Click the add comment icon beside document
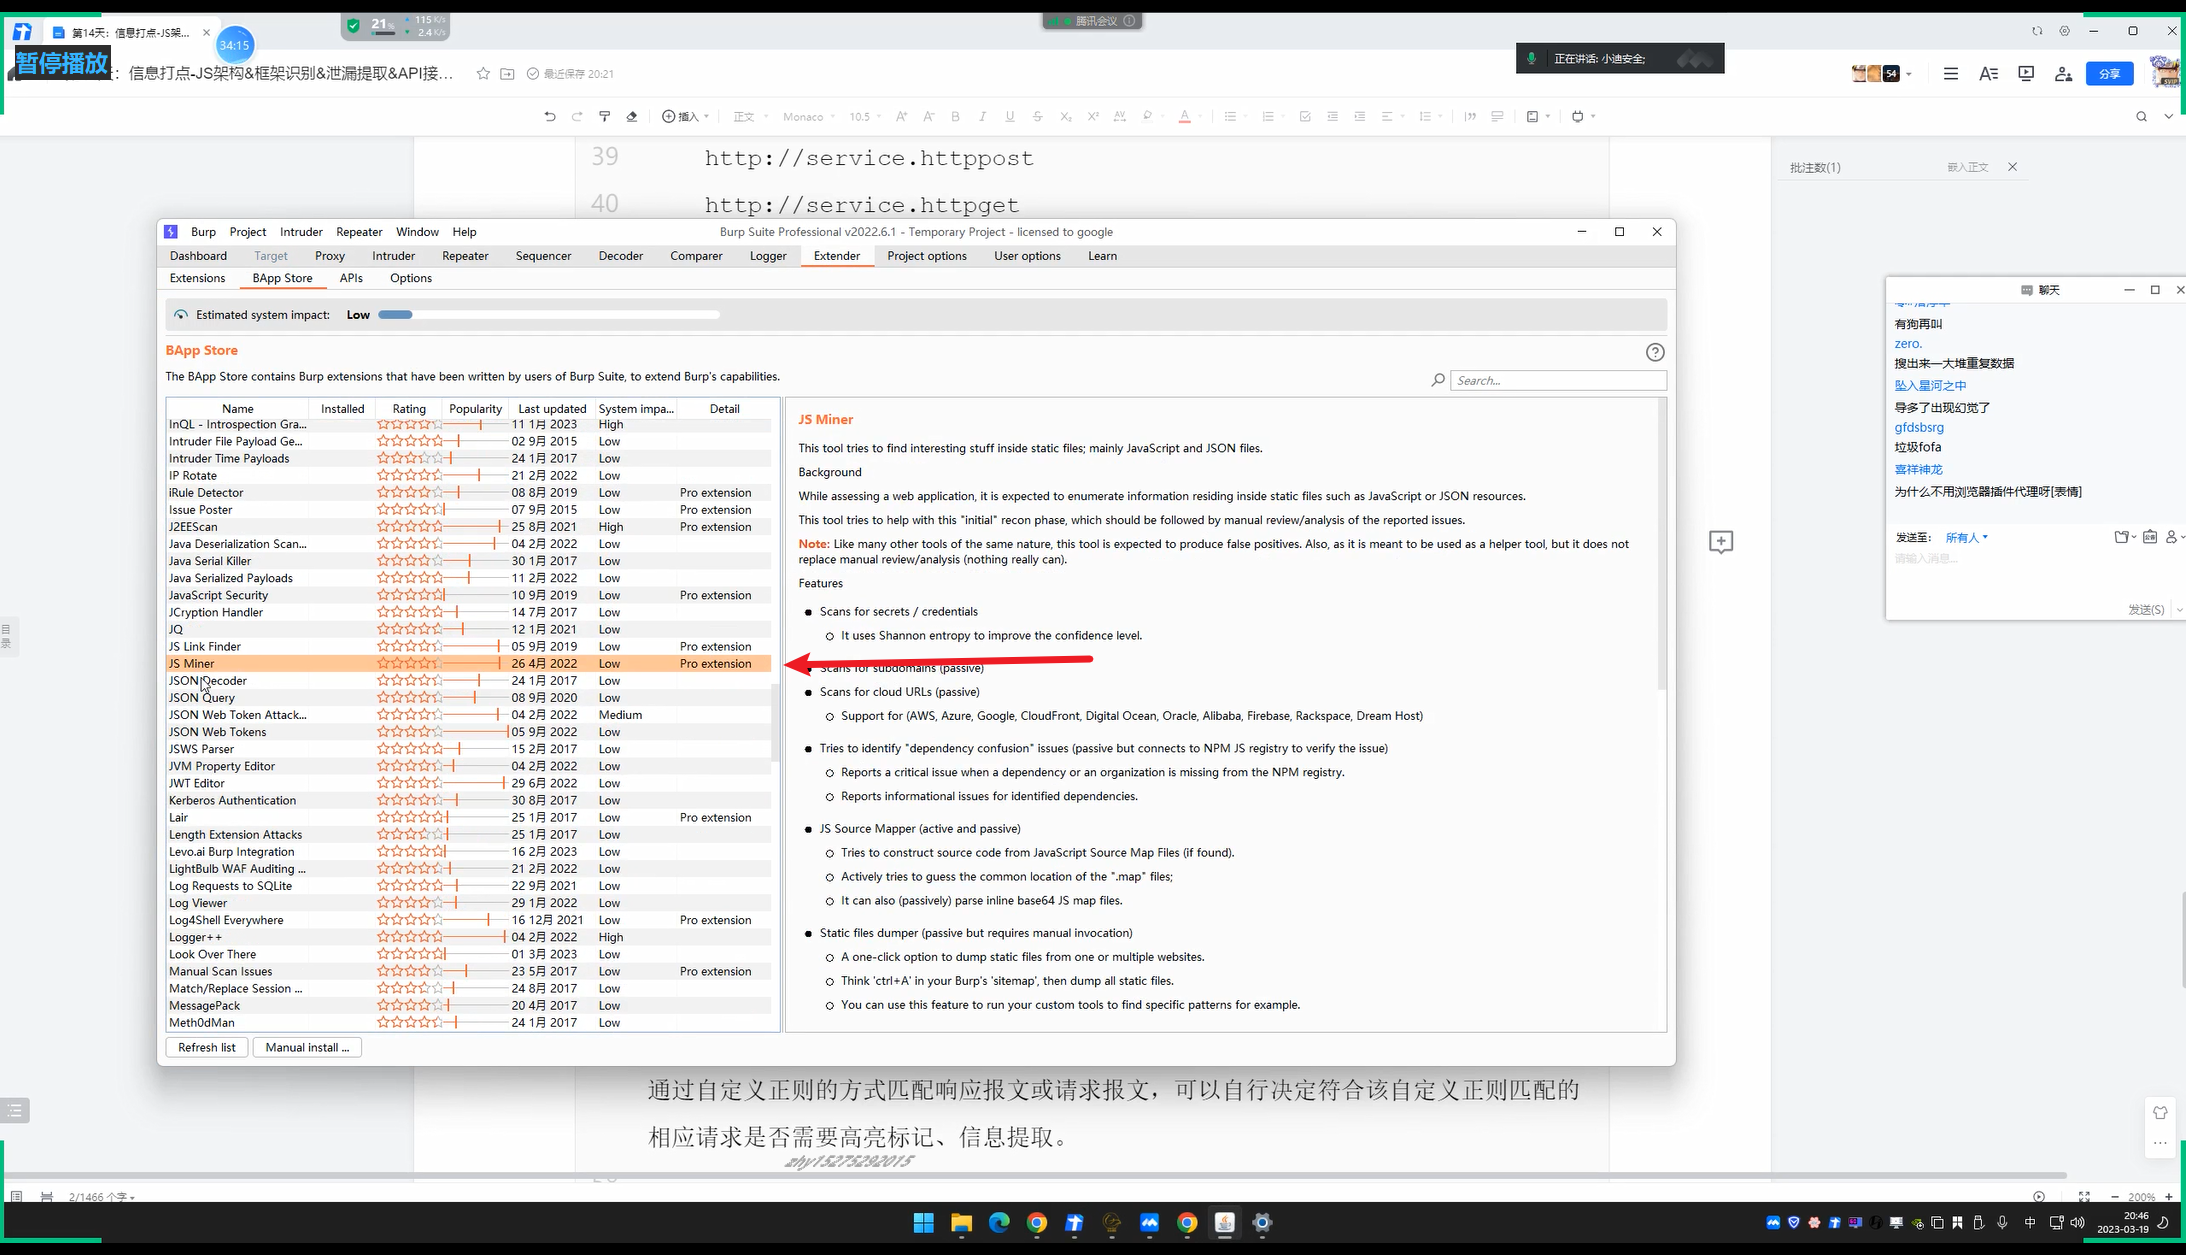This screenshot has height=1255, width=2186. (1720, 542)
